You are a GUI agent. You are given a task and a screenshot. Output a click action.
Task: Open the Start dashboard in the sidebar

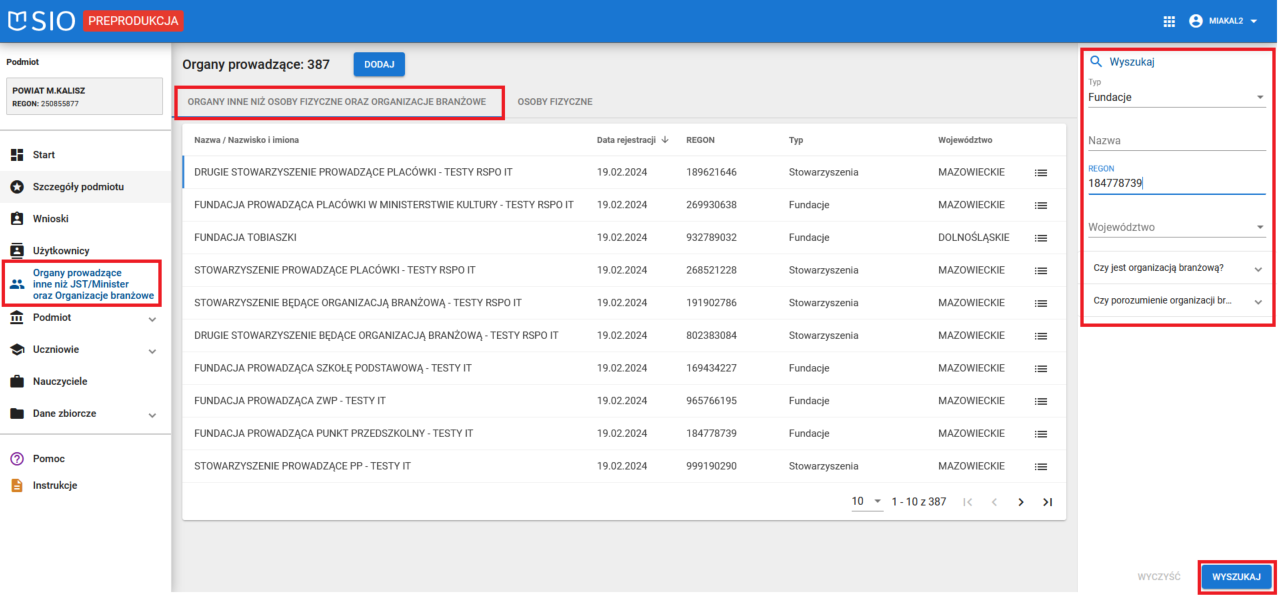pyautogui.click(x=43, y=155)
